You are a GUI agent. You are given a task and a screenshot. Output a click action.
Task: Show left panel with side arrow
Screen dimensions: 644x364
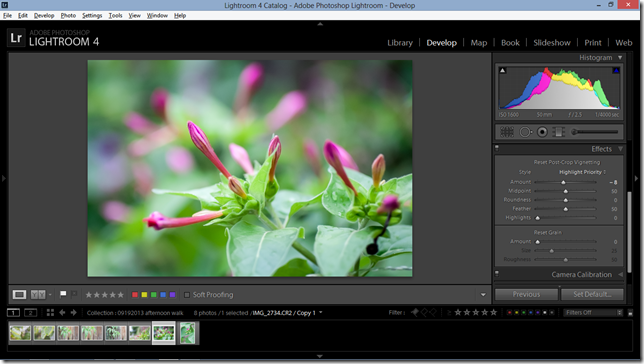point(4,178)
